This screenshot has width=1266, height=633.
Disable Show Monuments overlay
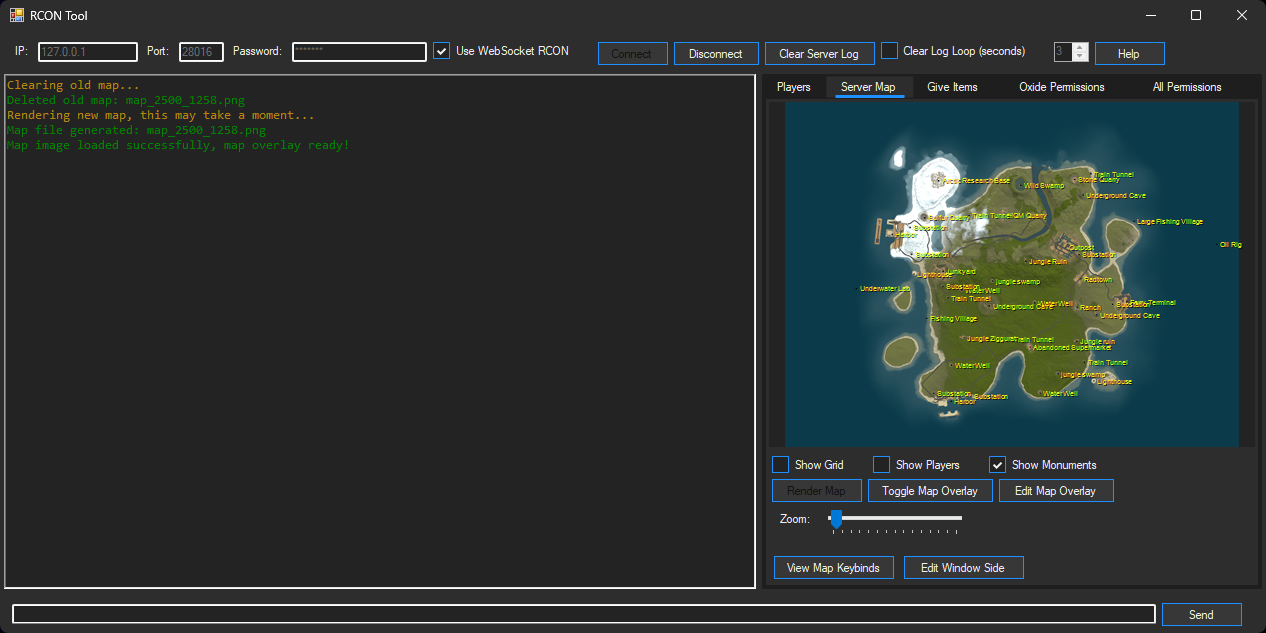click(x=997, y=464)
